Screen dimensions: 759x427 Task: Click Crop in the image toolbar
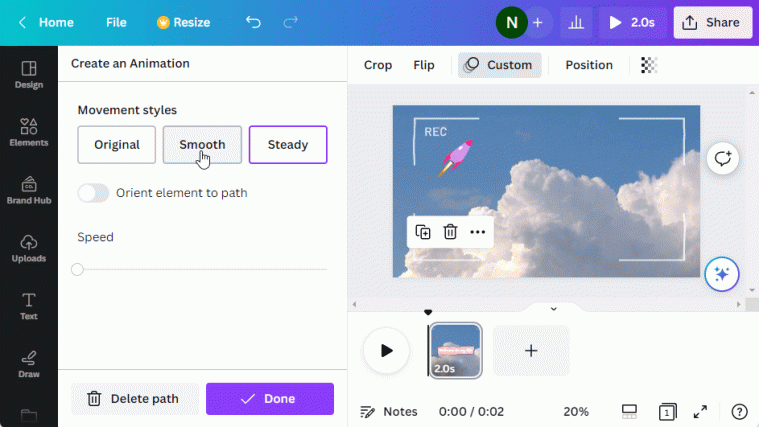pyautogui.click(x=378, y=65)
